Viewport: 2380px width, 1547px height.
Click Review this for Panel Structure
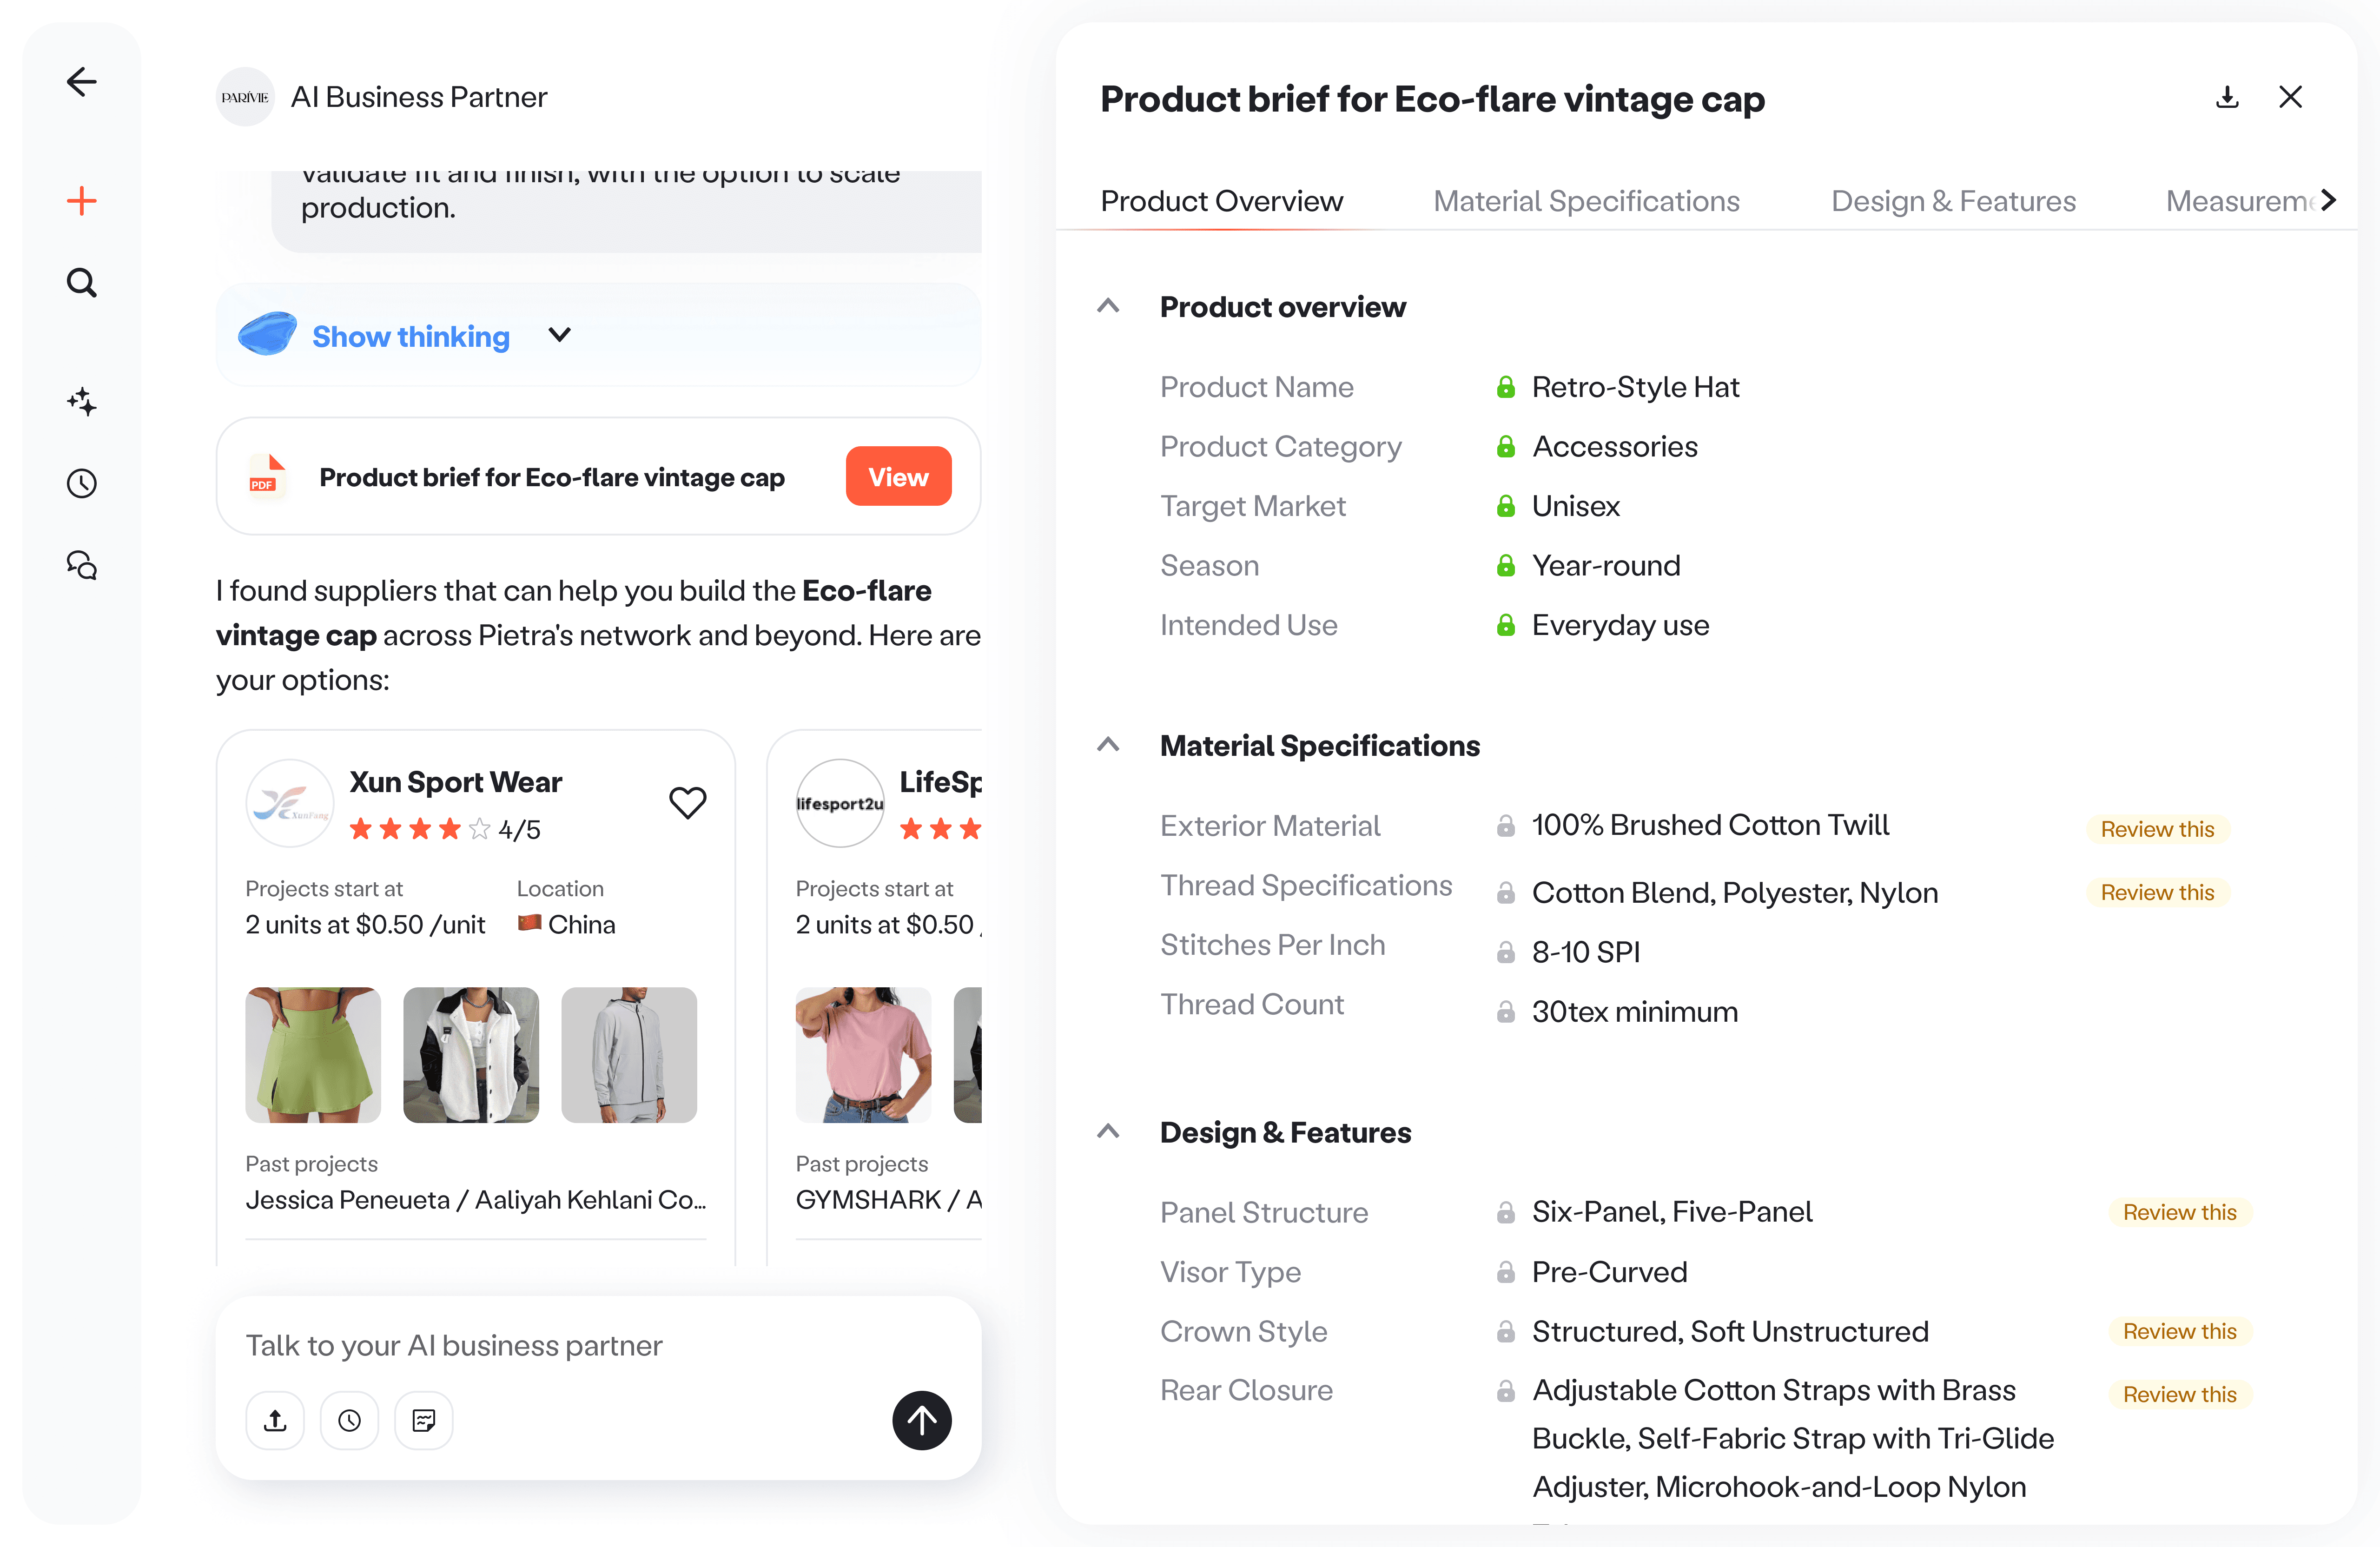[2180, 1213]
